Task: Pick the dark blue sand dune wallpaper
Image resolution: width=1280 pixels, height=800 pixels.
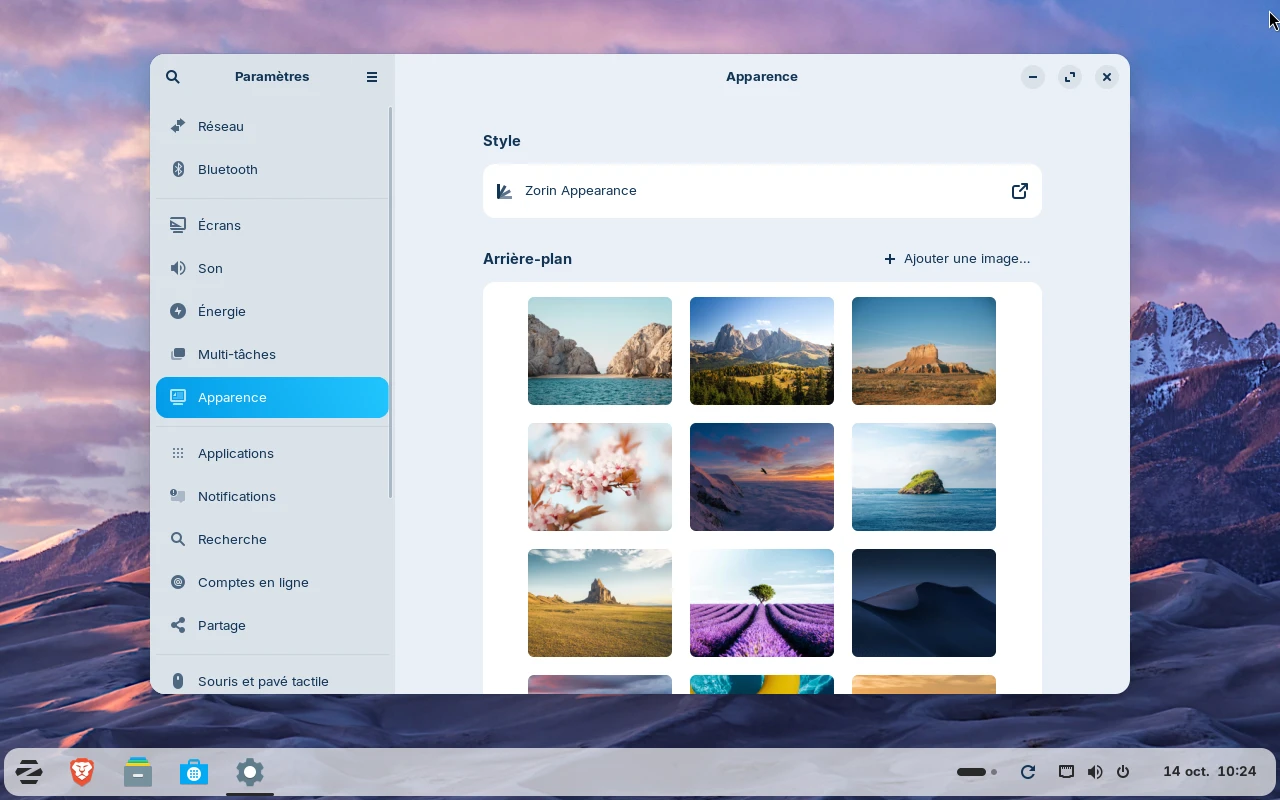Action: (924, 603)
